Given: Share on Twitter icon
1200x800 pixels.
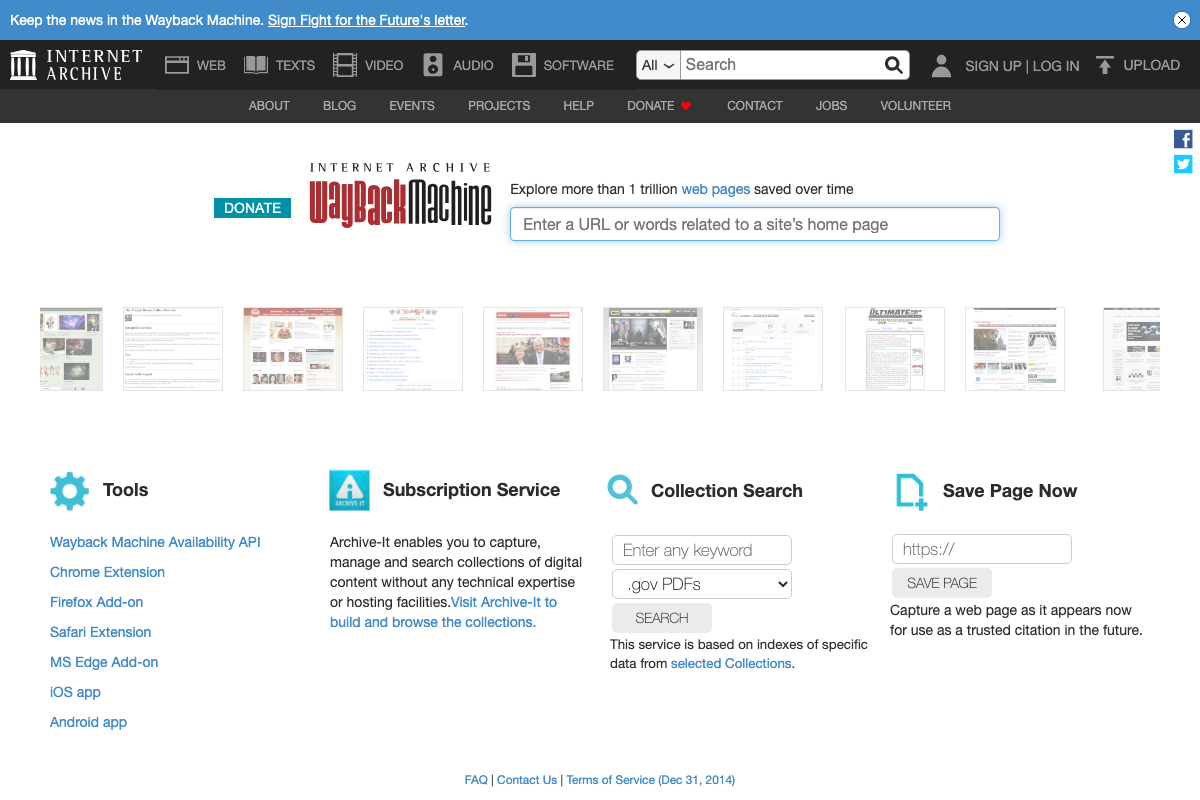Looking at the screenshot, I should tap(1183, 164).
